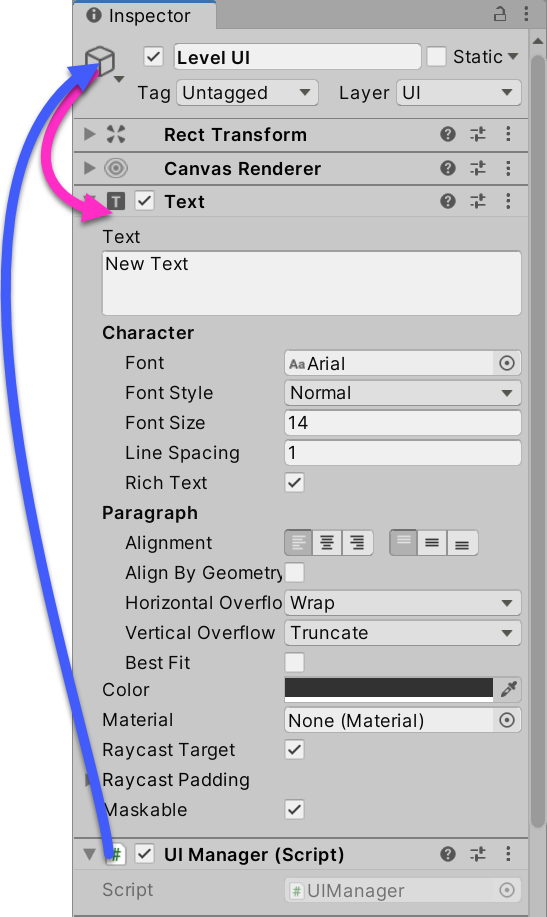The height and width of the screenshot is (917, 547).
Task: Toggle the Static checkbox
Action: click(436, 57)
